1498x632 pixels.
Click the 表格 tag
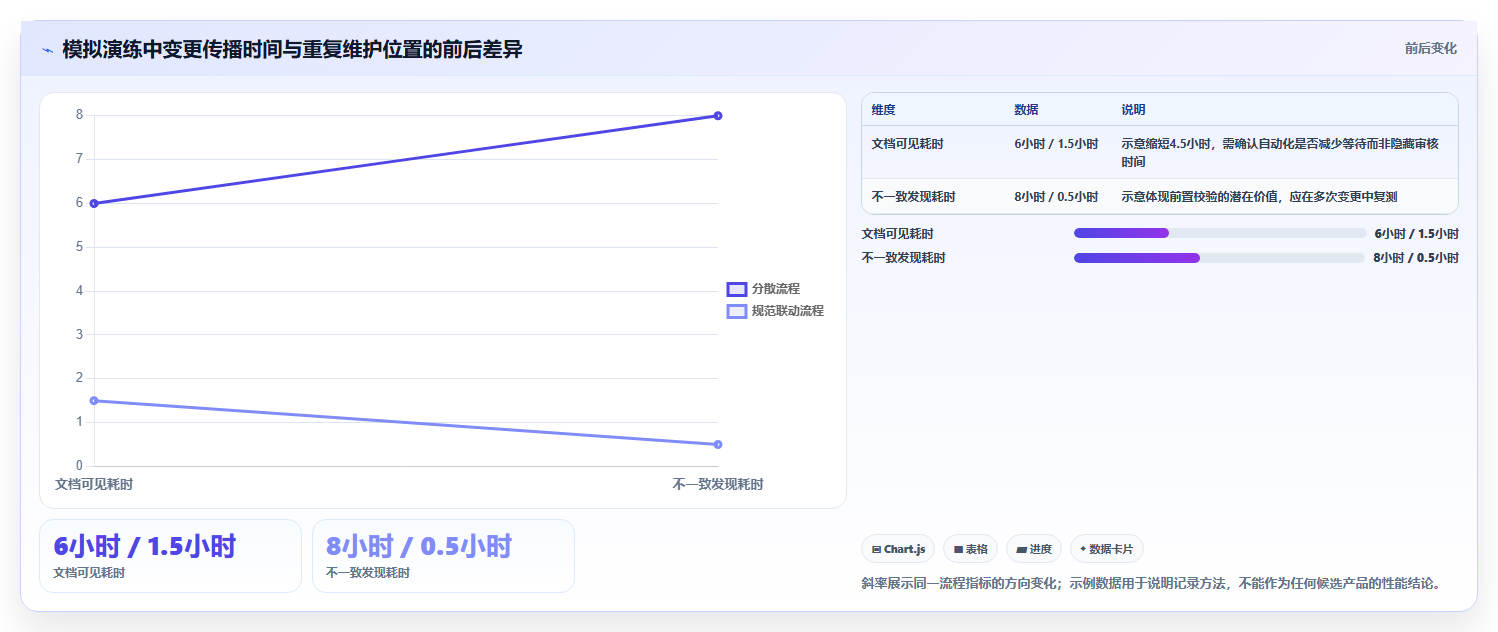(x=970, y=549)
